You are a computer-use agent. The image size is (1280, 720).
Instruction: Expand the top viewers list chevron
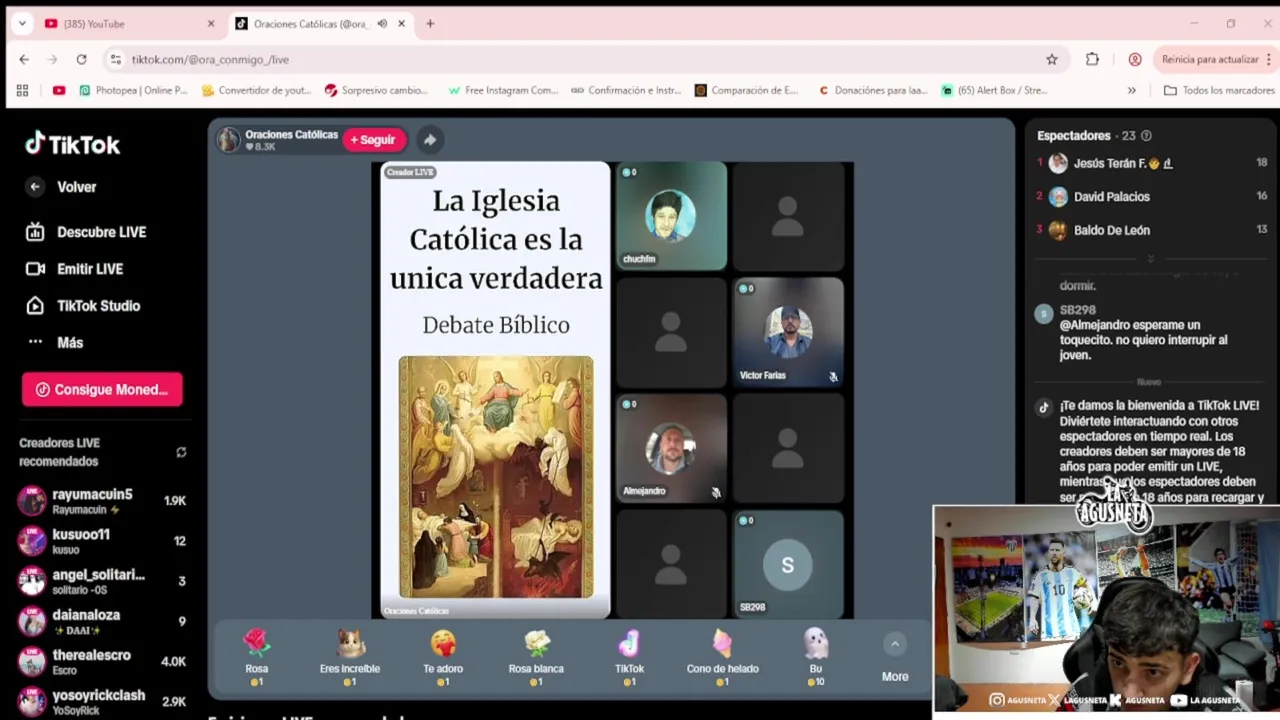click(x=1150, y=259)
